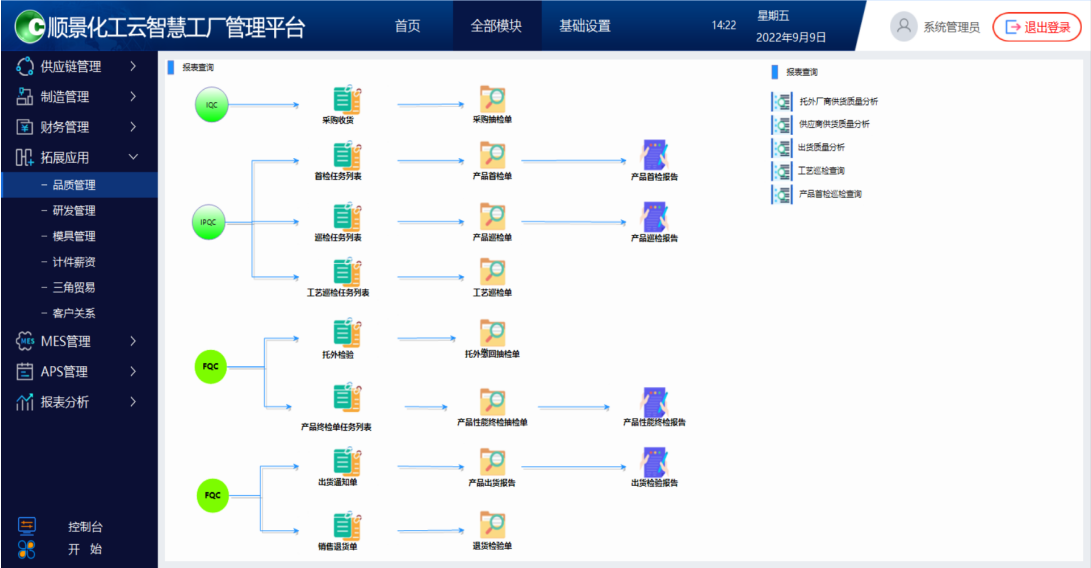Open 产品性能终检报告 icon
The height and width of the screenshot is (568, 1091).
(x=654, y=402)
